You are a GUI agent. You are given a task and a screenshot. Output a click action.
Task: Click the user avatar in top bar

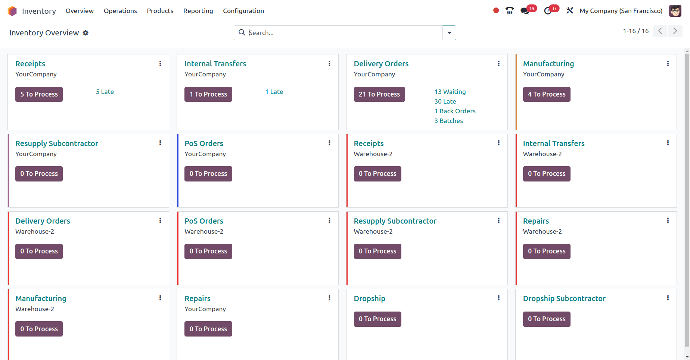click(x=675, y=11)
